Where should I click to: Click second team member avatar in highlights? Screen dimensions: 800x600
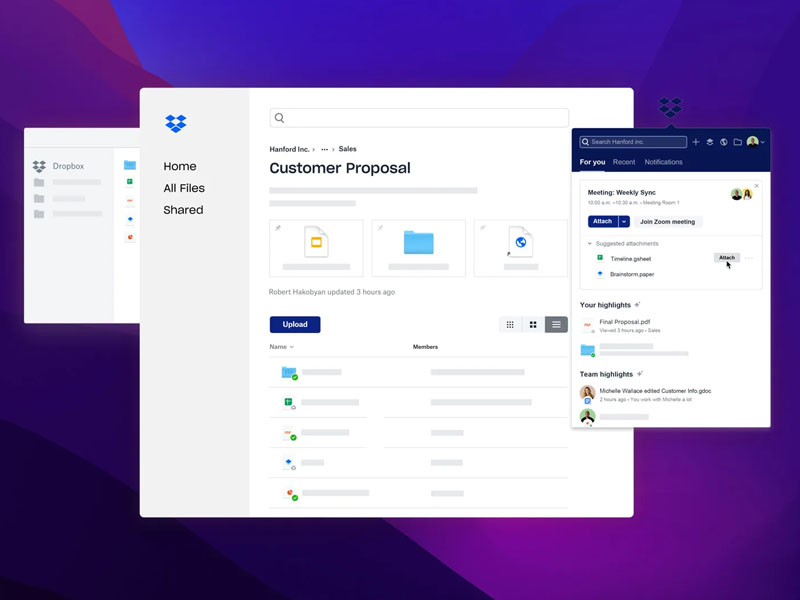pyautogui.click(x=588, y=417)
